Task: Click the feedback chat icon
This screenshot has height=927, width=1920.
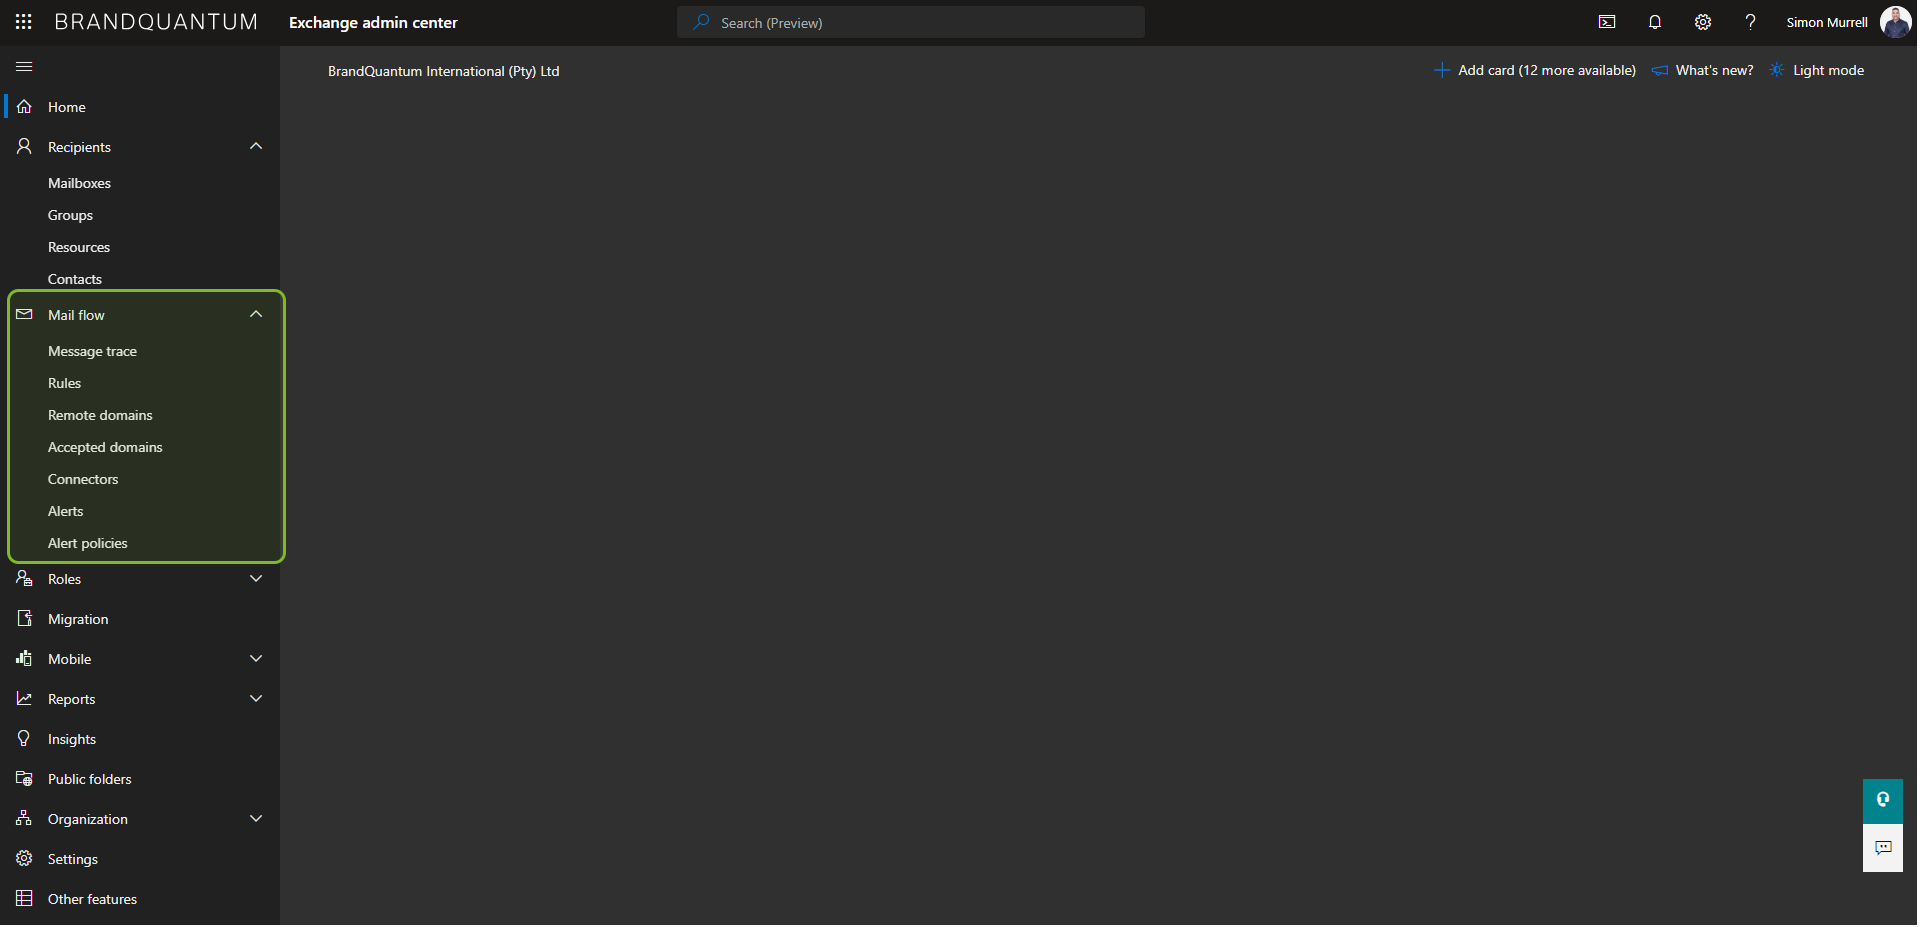Action: coord(1883,849)
